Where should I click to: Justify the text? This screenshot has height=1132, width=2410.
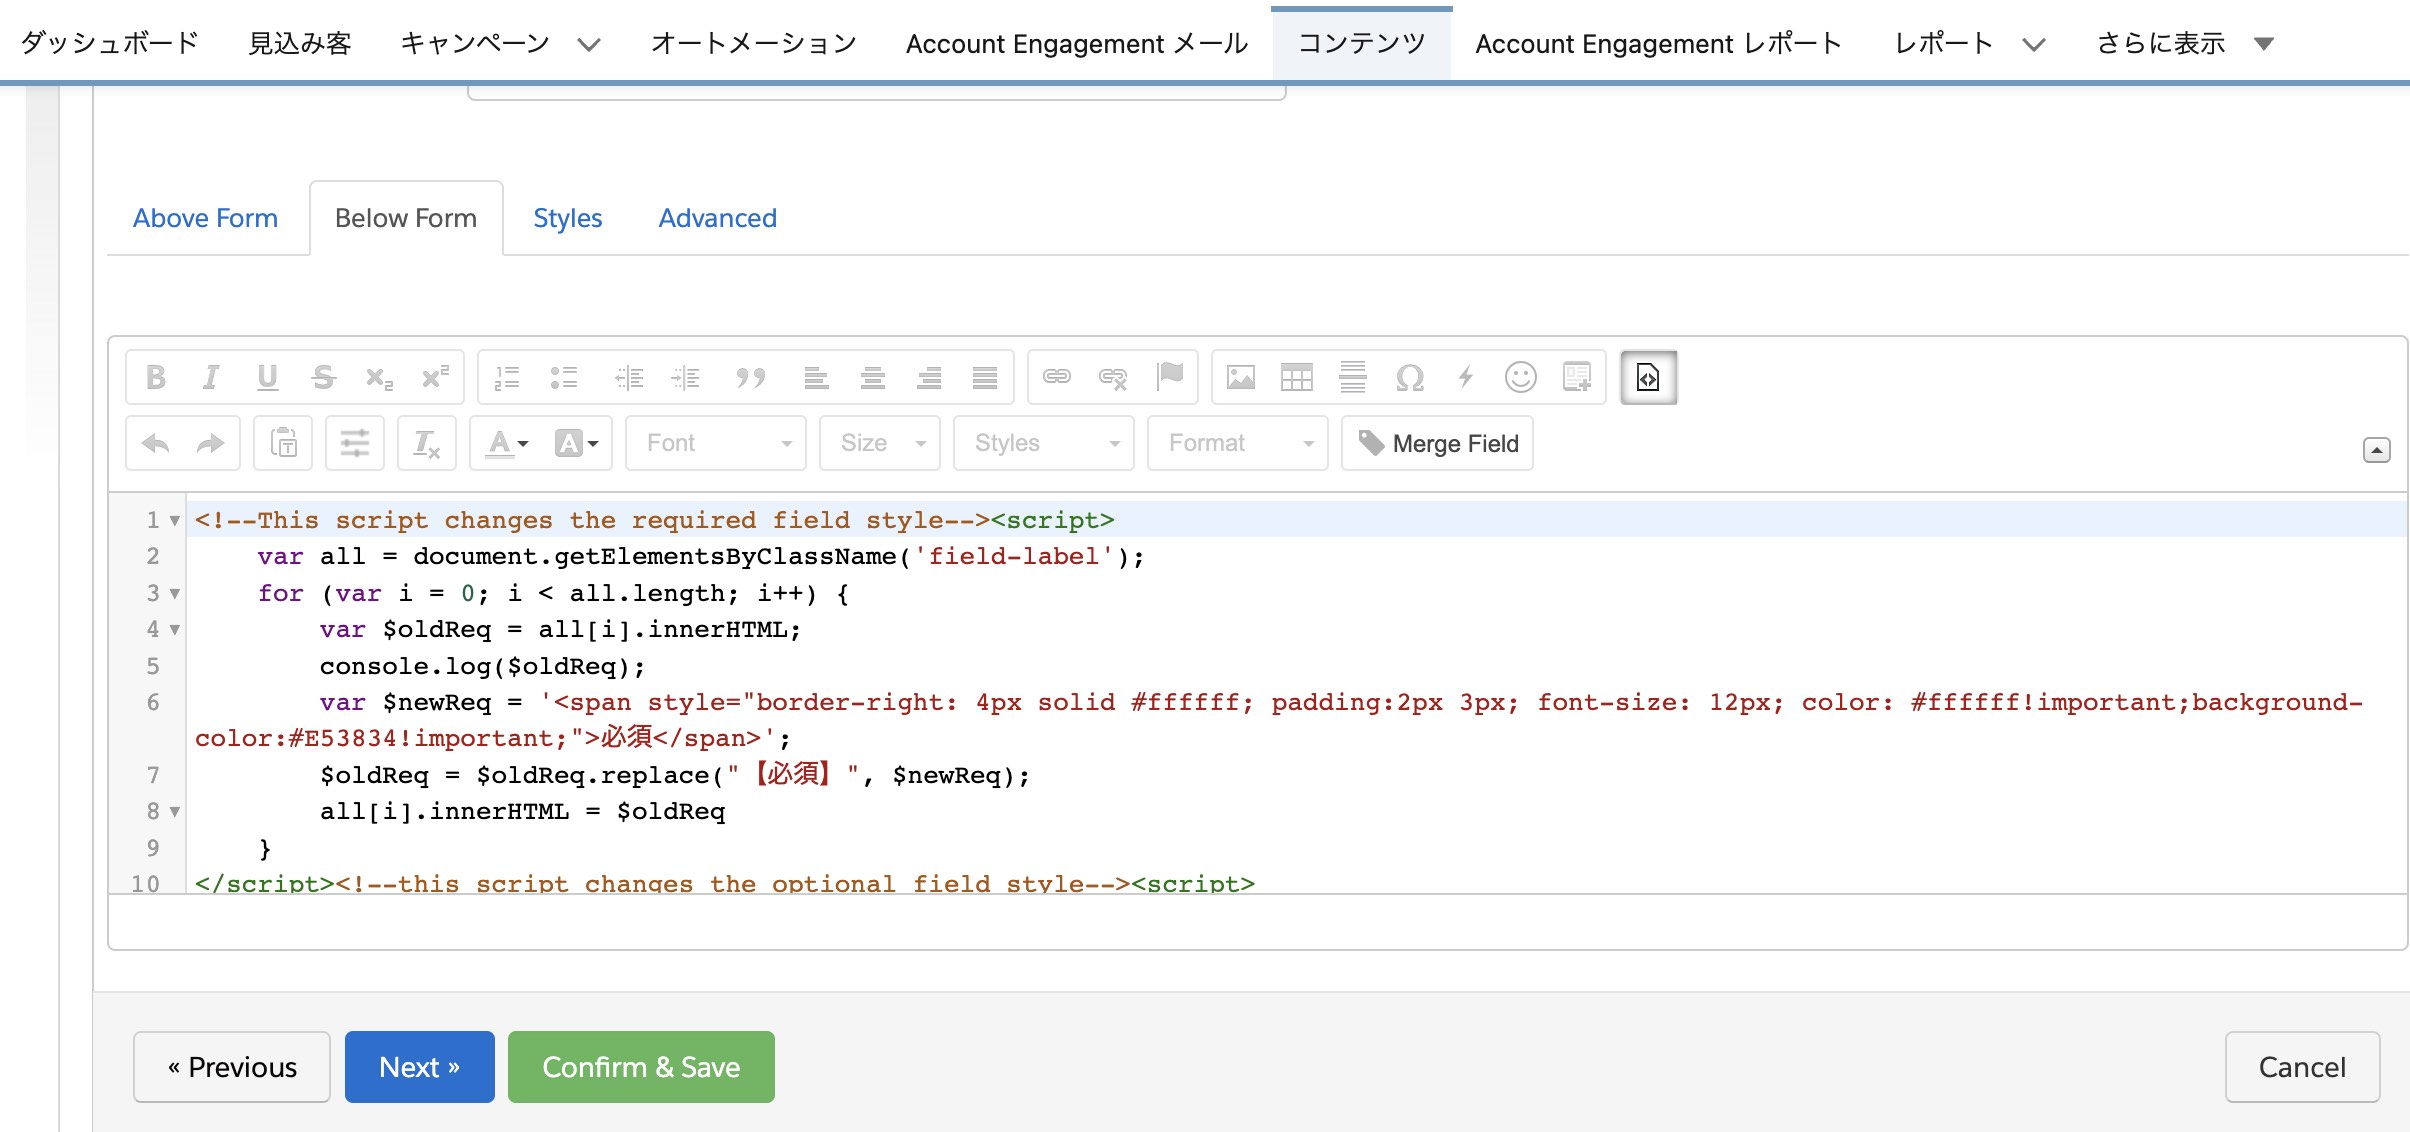point(985,377)
